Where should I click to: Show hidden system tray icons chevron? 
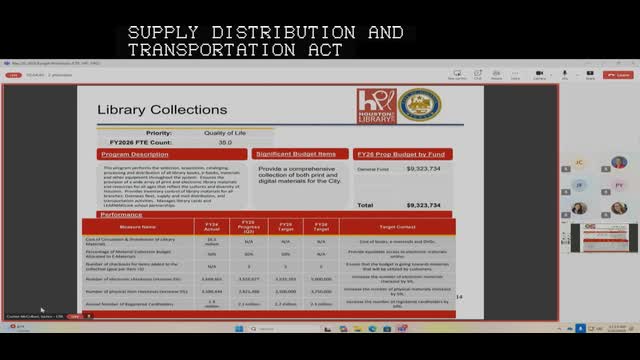(x=559, y=329)
